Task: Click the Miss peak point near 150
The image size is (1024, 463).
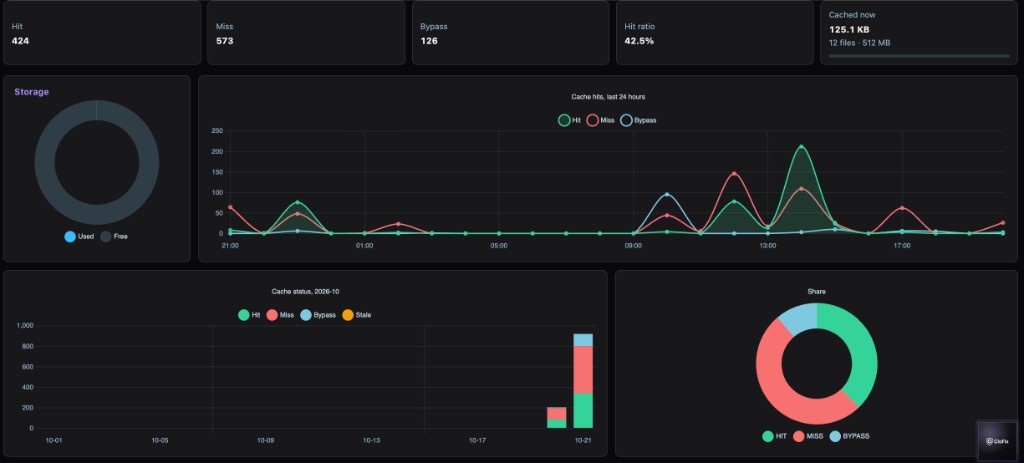Action: pos(734,174)
